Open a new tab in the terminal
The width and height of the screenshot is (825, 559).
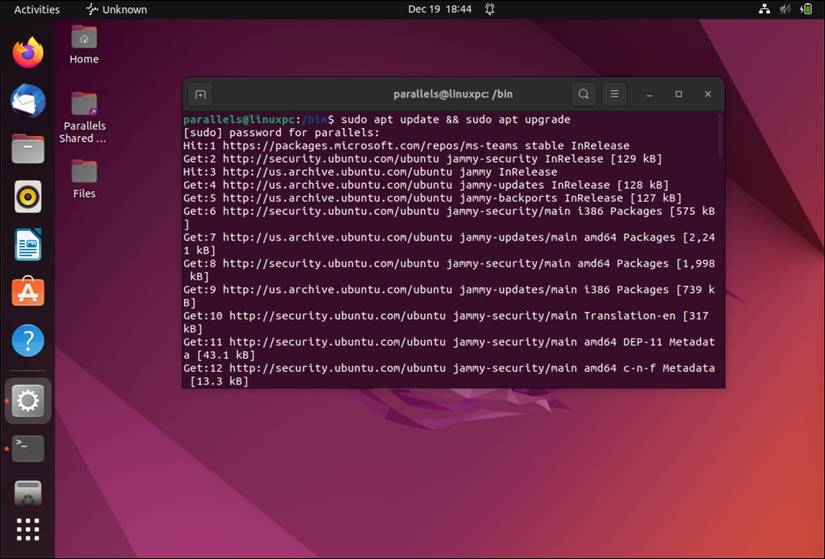click(200, 94)
